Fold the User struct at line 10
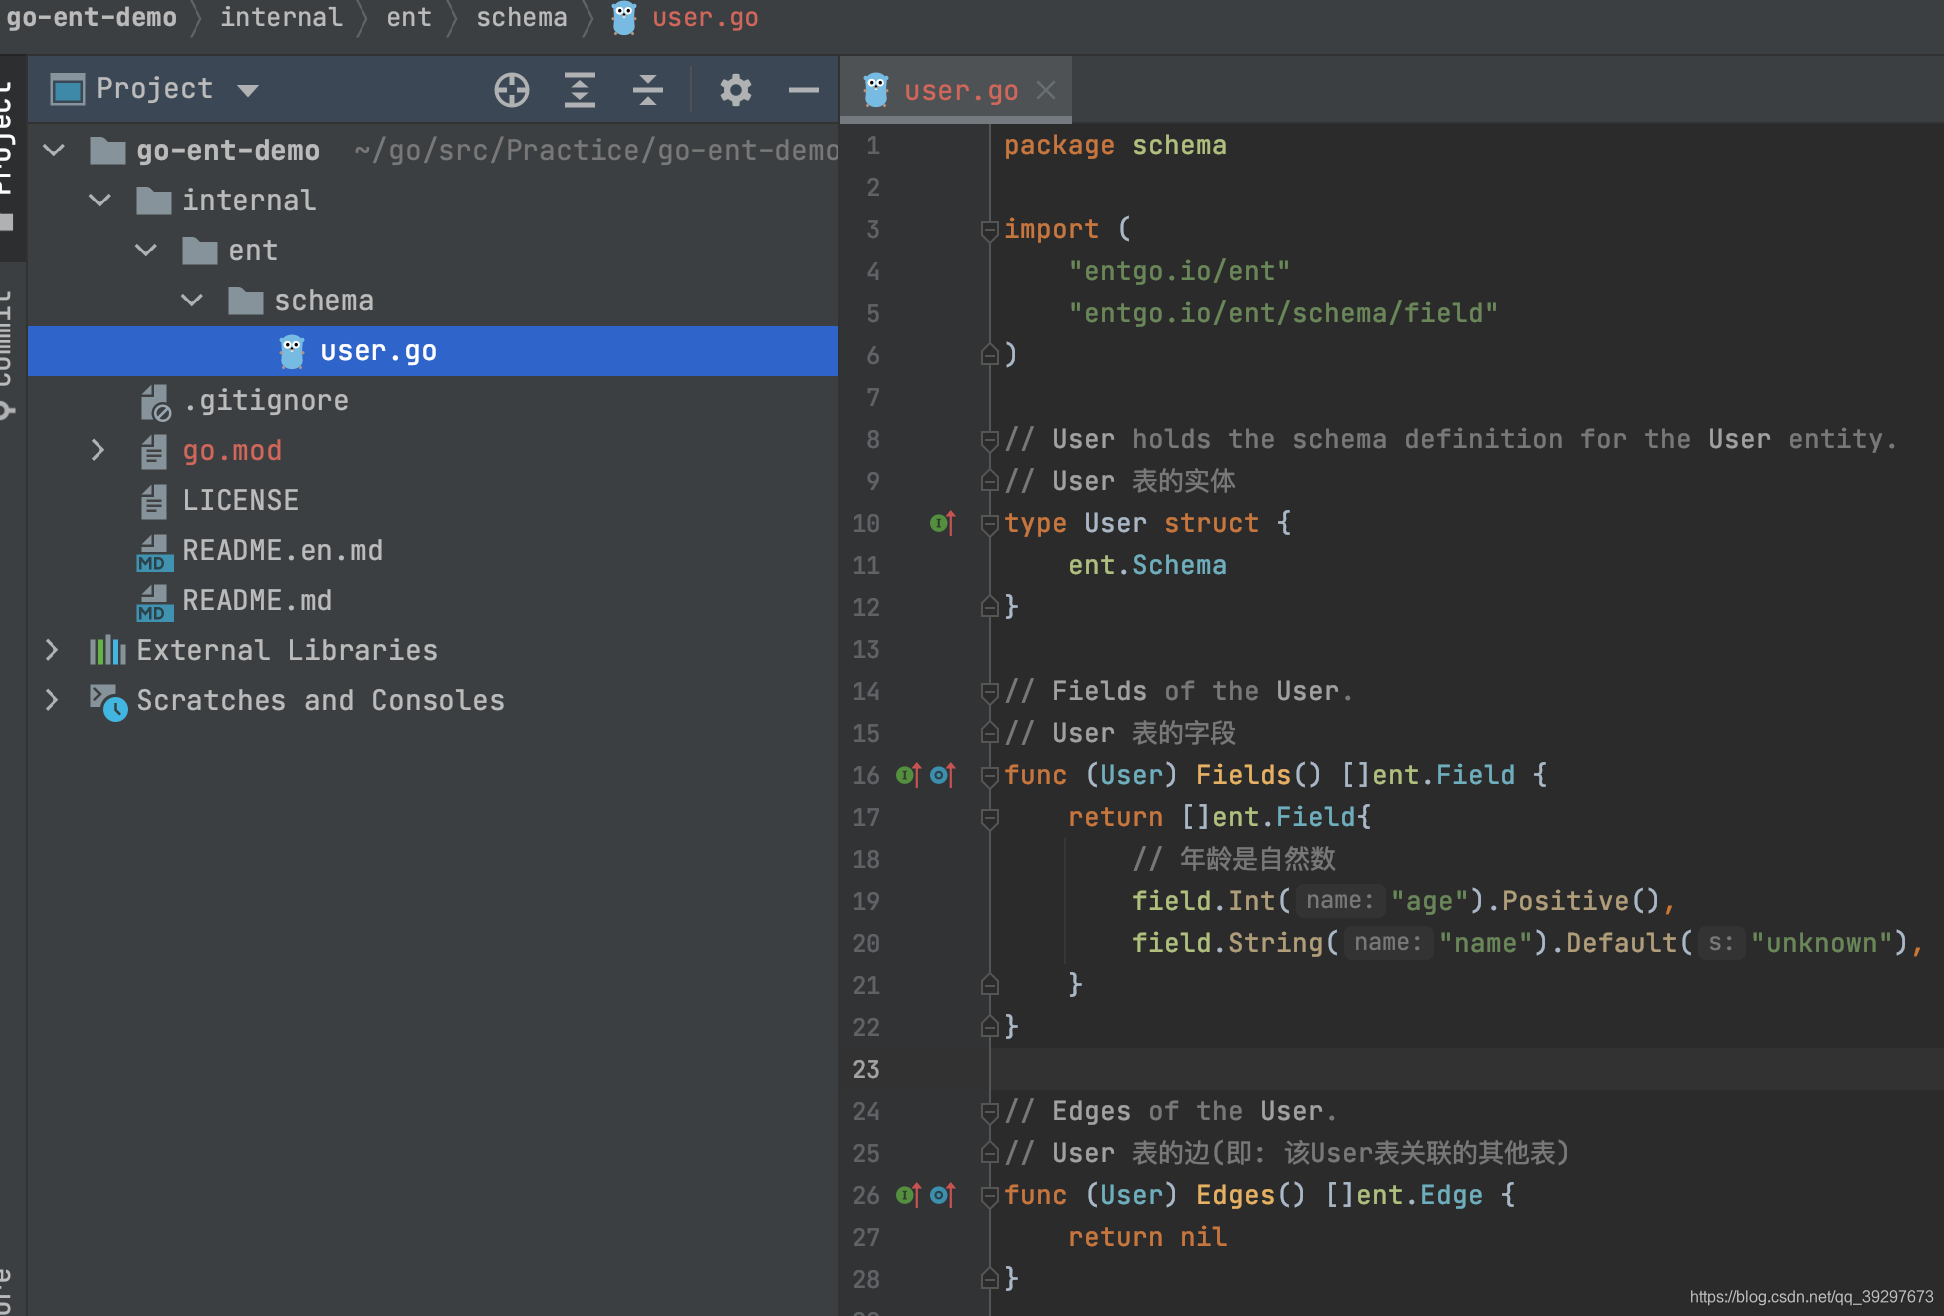This screenshot has width=1944, height=1316. pos(990,524)
